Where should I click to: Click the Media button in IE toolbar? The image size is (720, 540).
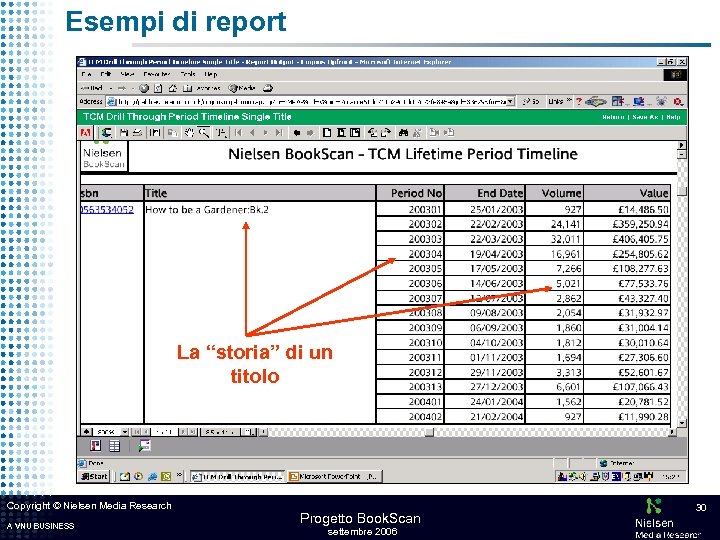tap(242, 88)
